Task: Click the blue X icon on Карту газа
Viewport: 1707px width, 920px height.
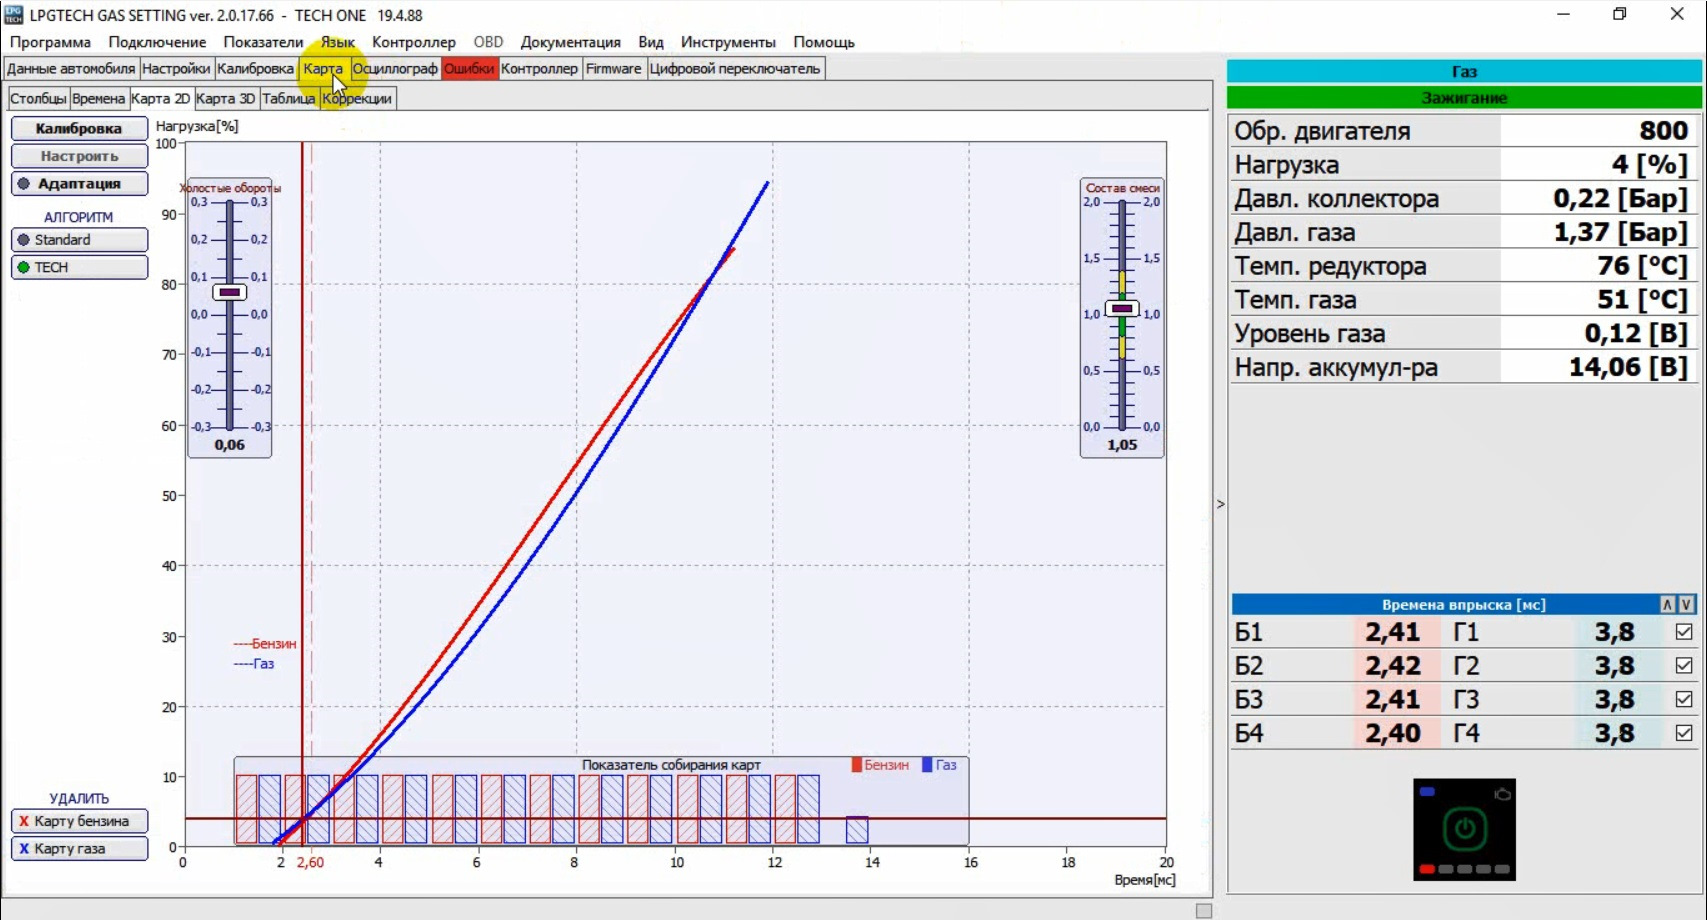Action: [24, 848]
